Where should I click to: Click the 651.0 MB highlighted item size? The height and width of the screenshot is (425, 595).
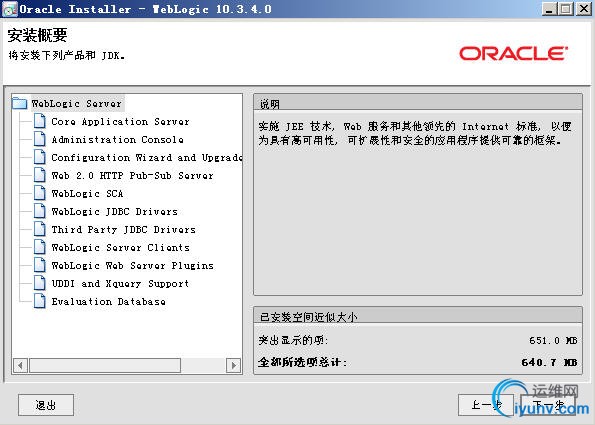point(553,340)
